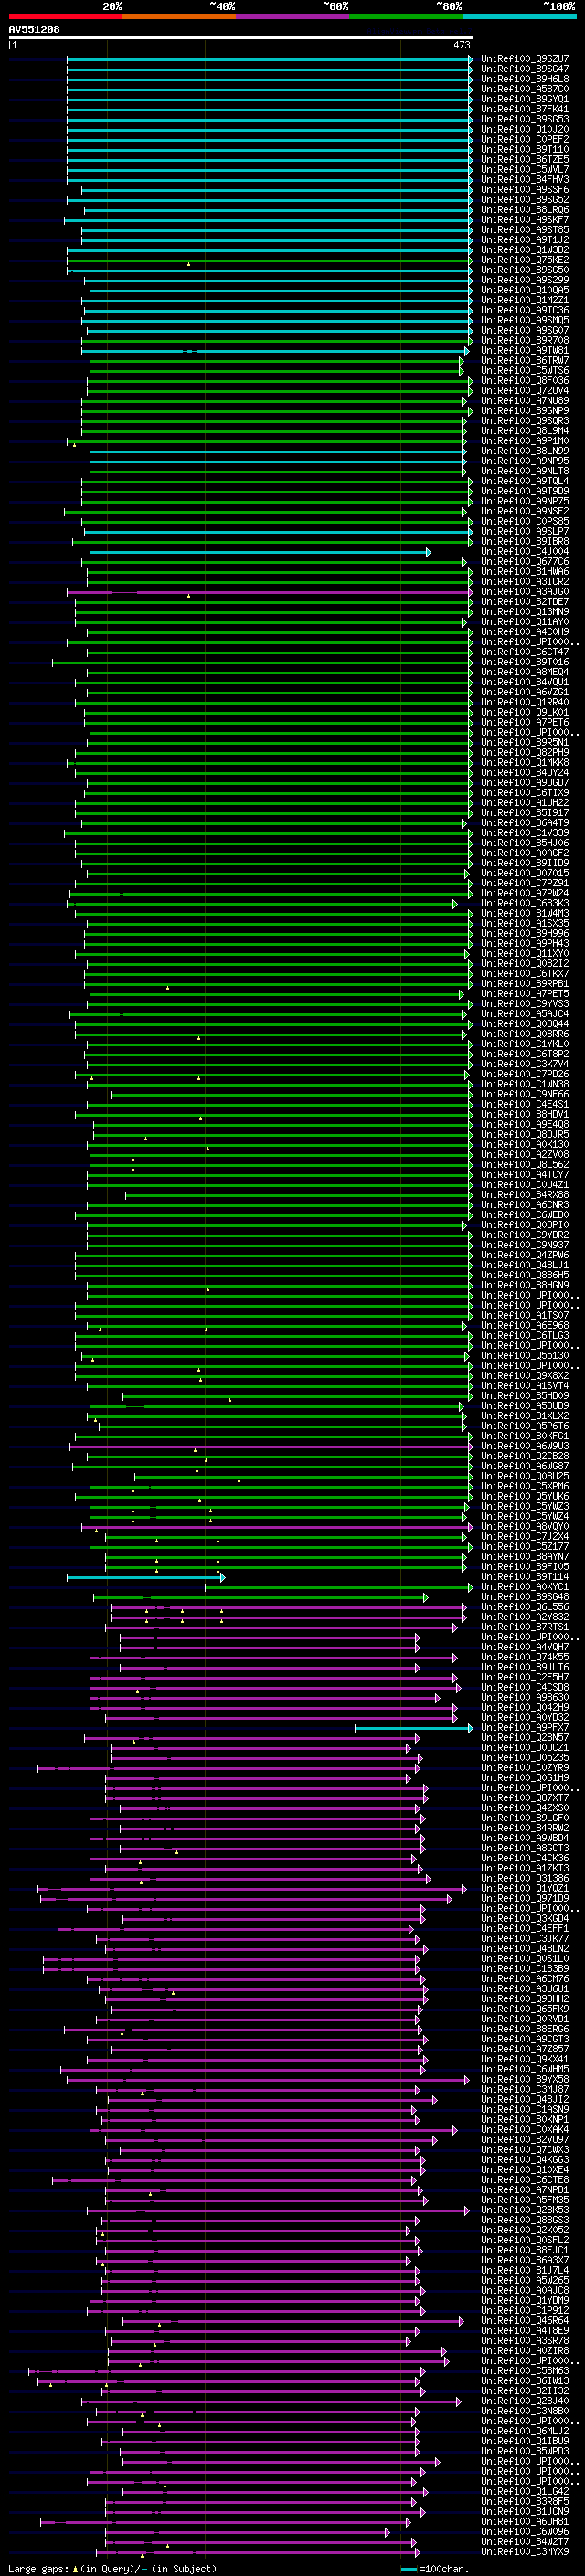
Task: Open hit UniRef100_A5B7C0
Action: coord(525,89)
